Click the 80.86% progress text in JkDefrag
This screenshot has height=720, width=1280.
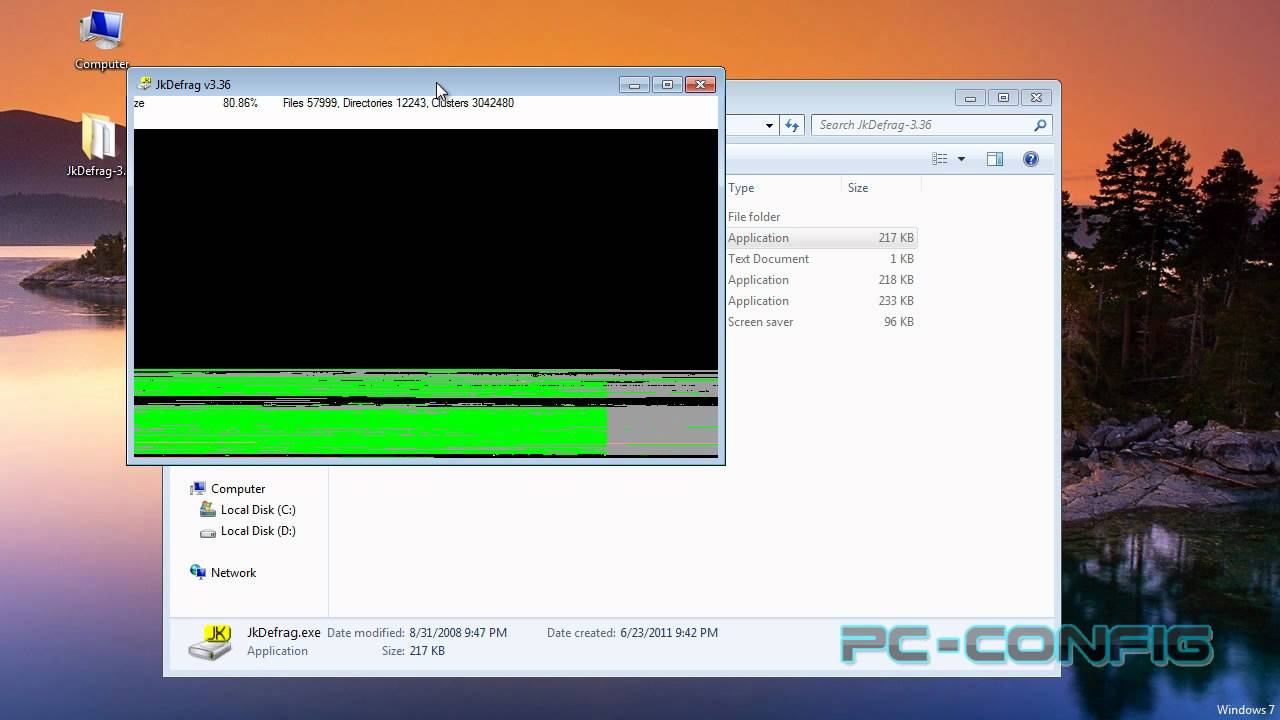click(240, 103)
